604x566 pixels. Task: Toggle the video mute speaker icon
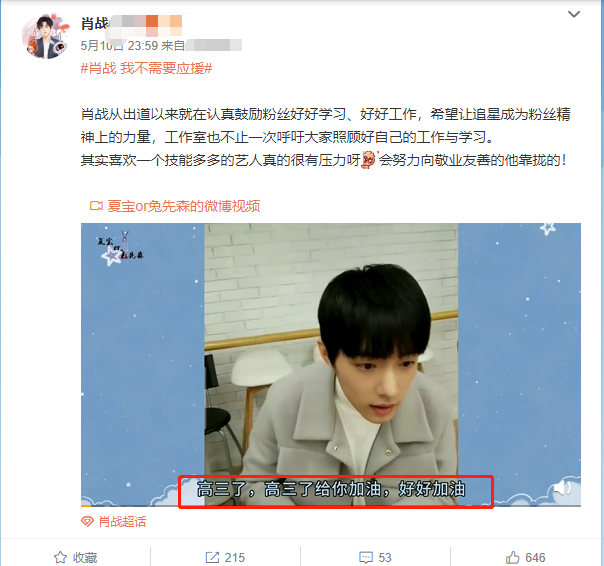click(x=562, y=488)
